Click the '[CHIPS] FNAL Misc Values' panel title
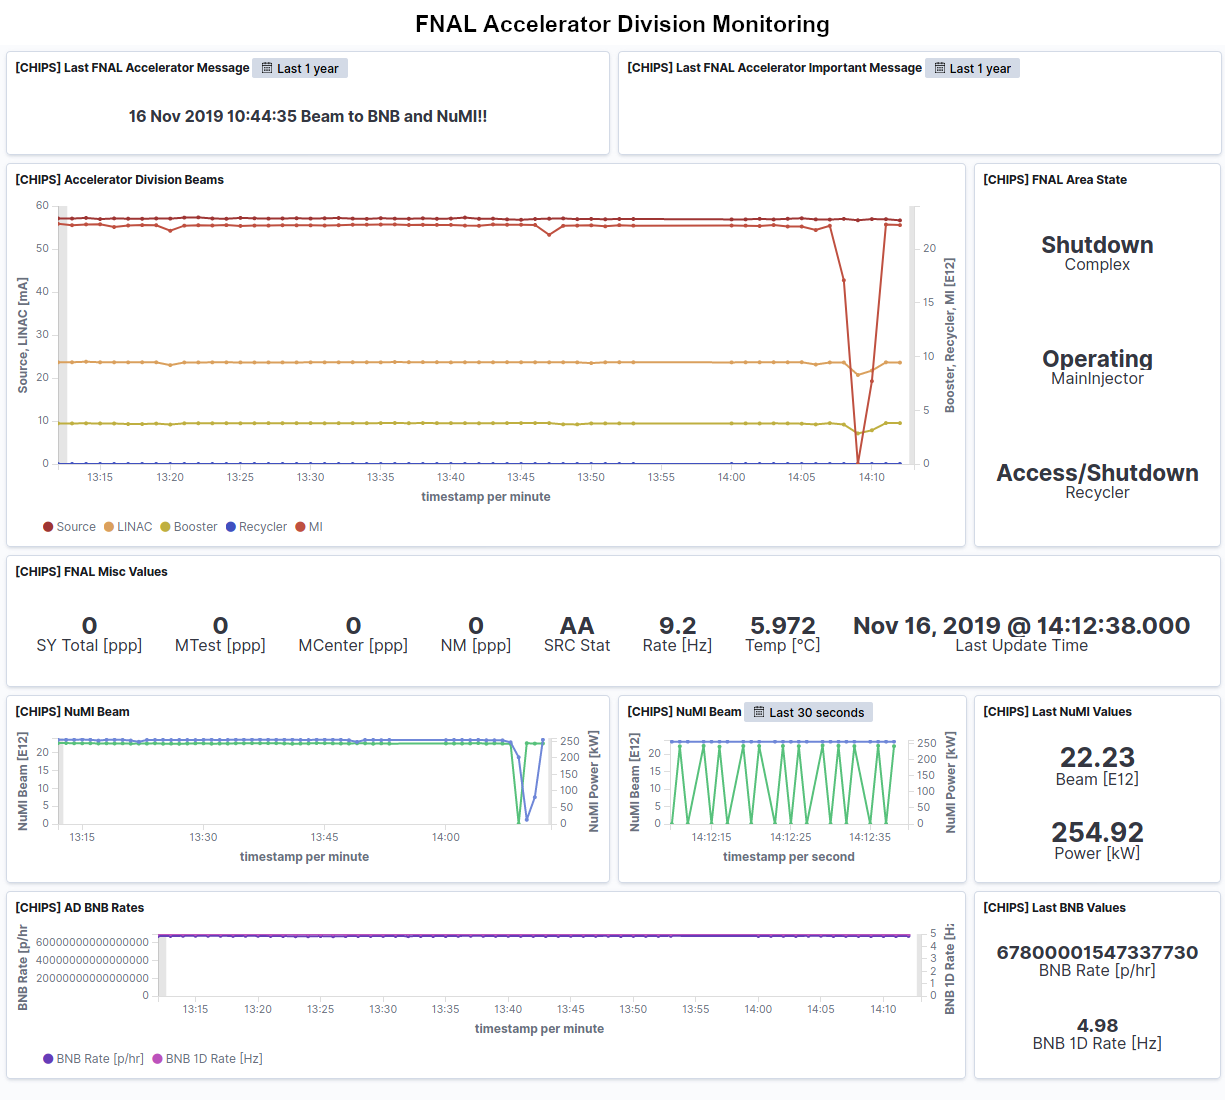The height and width of the screenshot is (1100, 1225). click(x=91, y=572)
